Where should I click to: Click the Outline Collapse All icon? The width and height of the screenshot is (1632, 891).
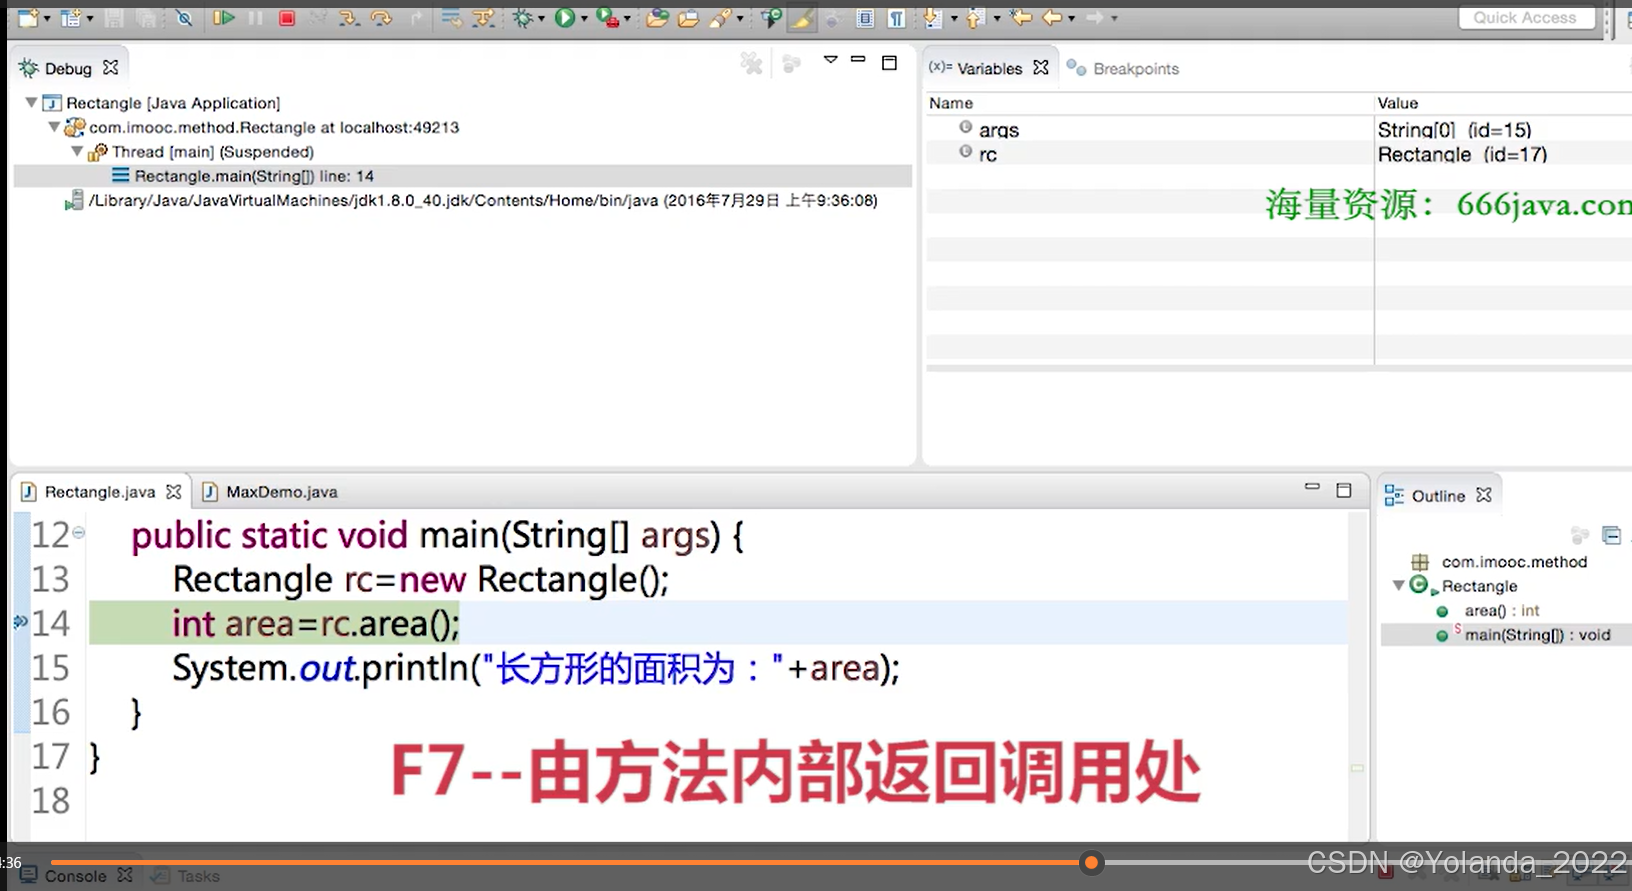(x=1611, y=535)
